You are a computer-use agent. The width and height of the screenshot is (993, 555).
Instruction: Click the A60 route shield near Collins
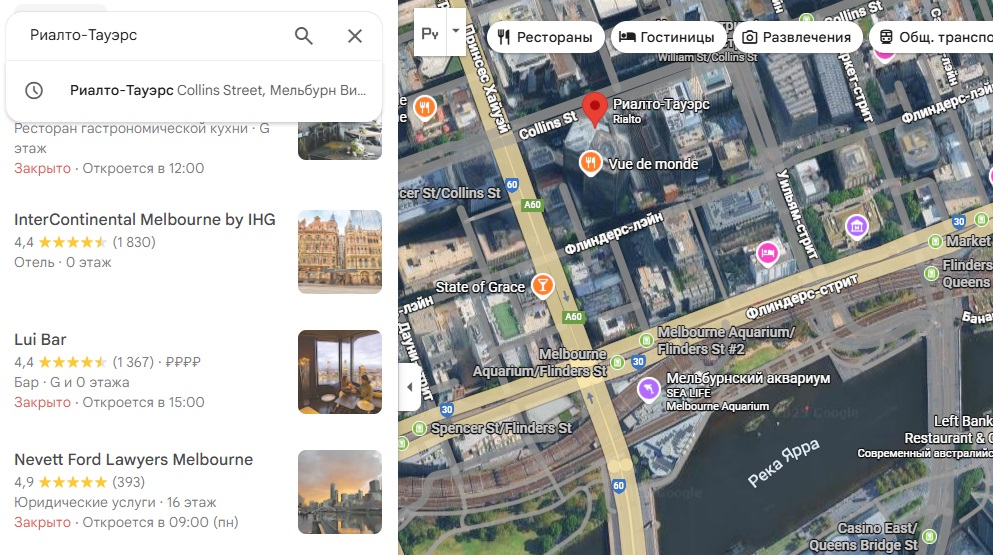tap(533, 205)
